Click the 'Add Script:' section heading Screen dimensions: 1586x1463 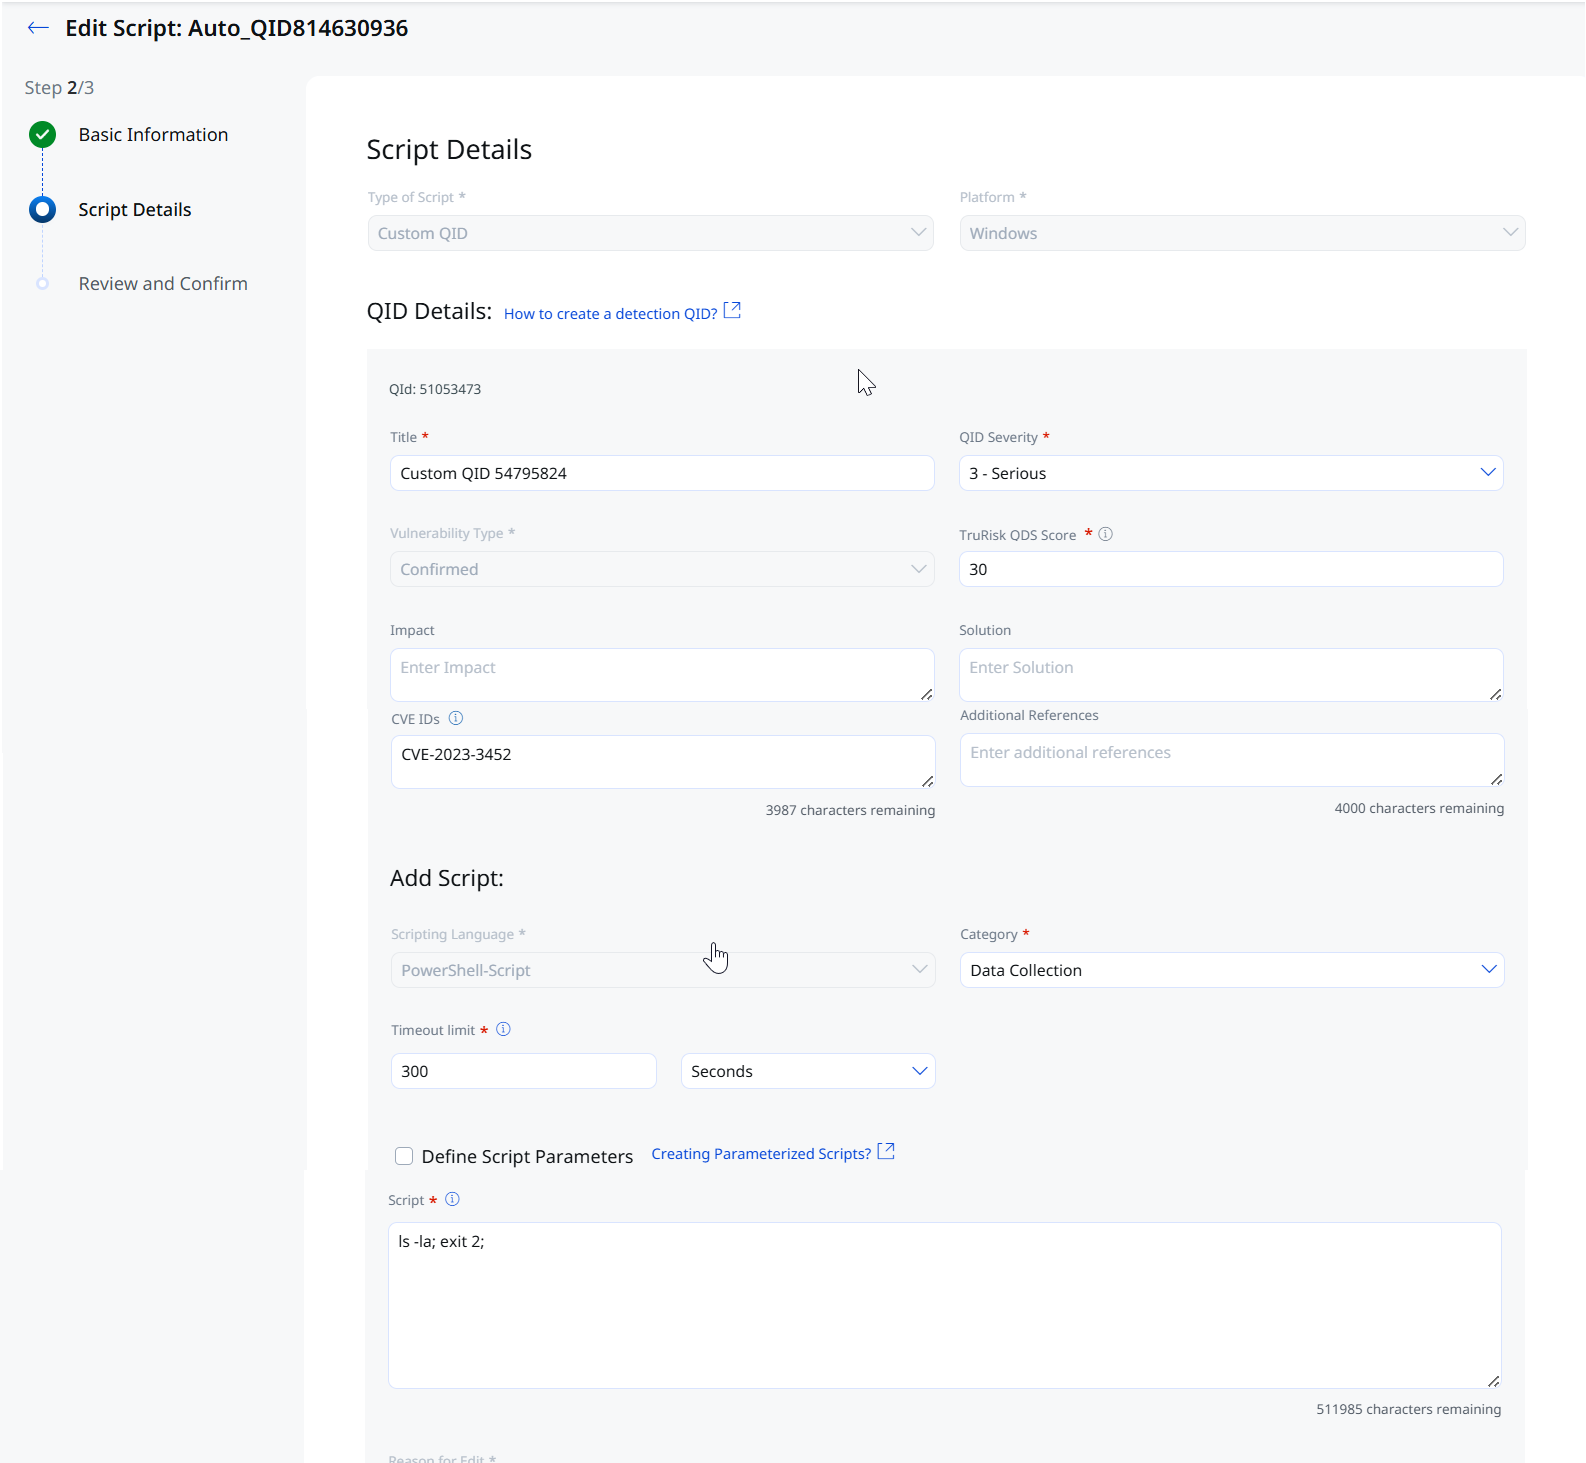tap(447, 878)
